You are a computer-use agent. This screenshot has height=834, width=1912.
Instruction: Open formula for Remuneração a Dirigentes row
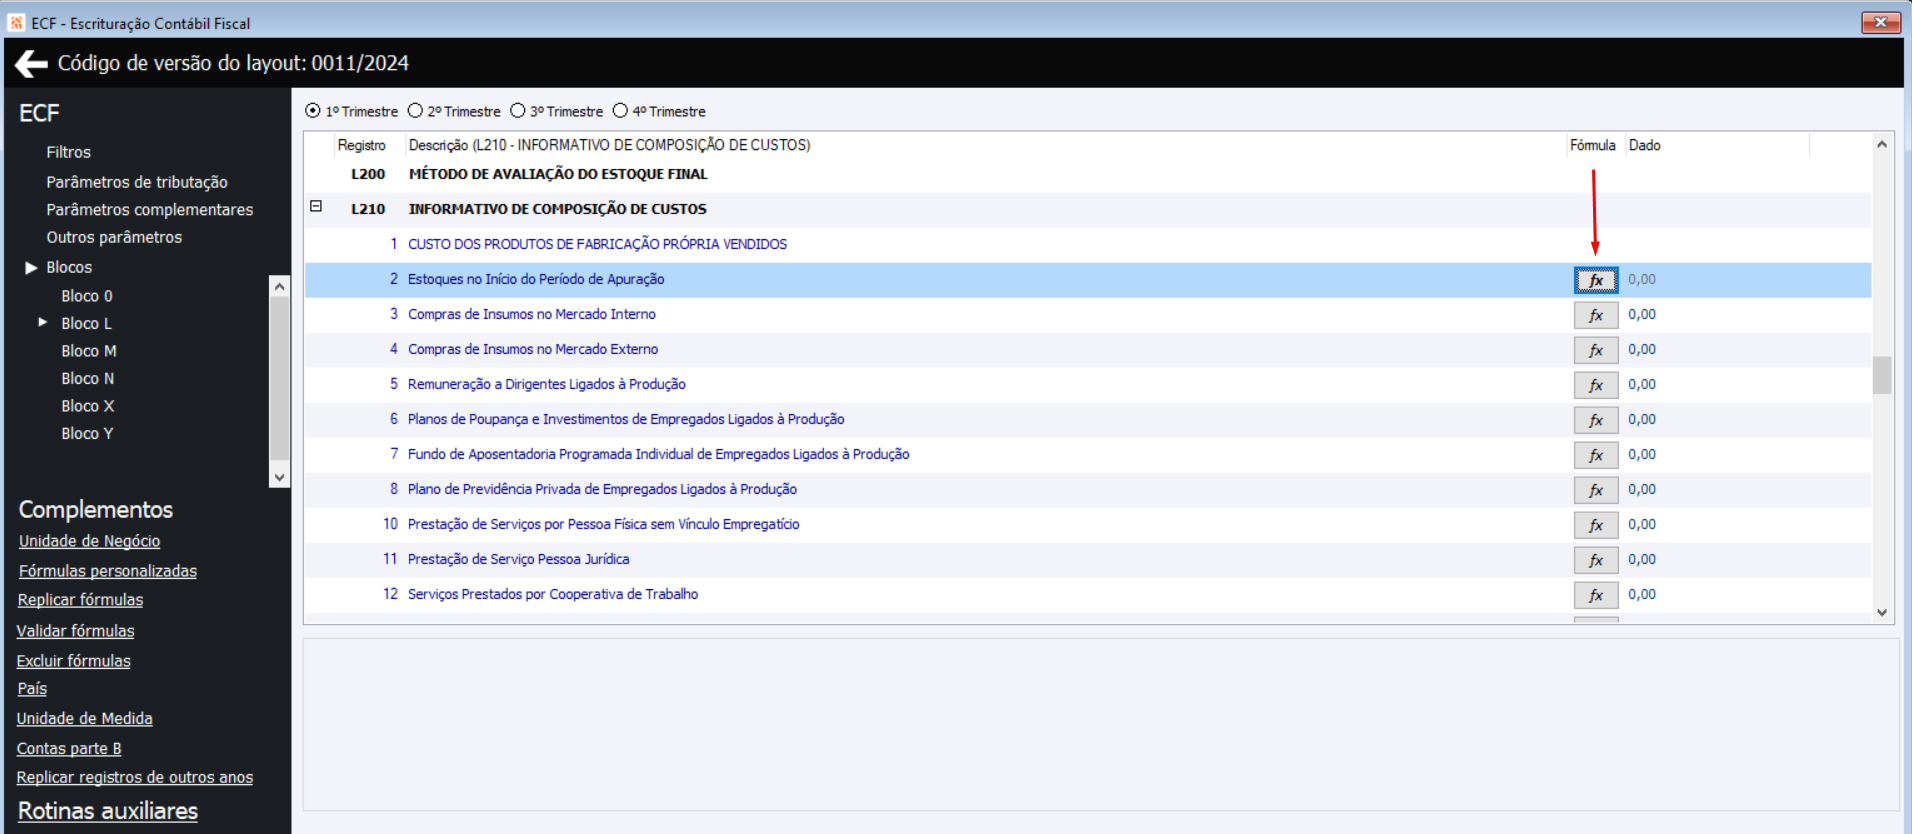click(x=1596, y=385)
